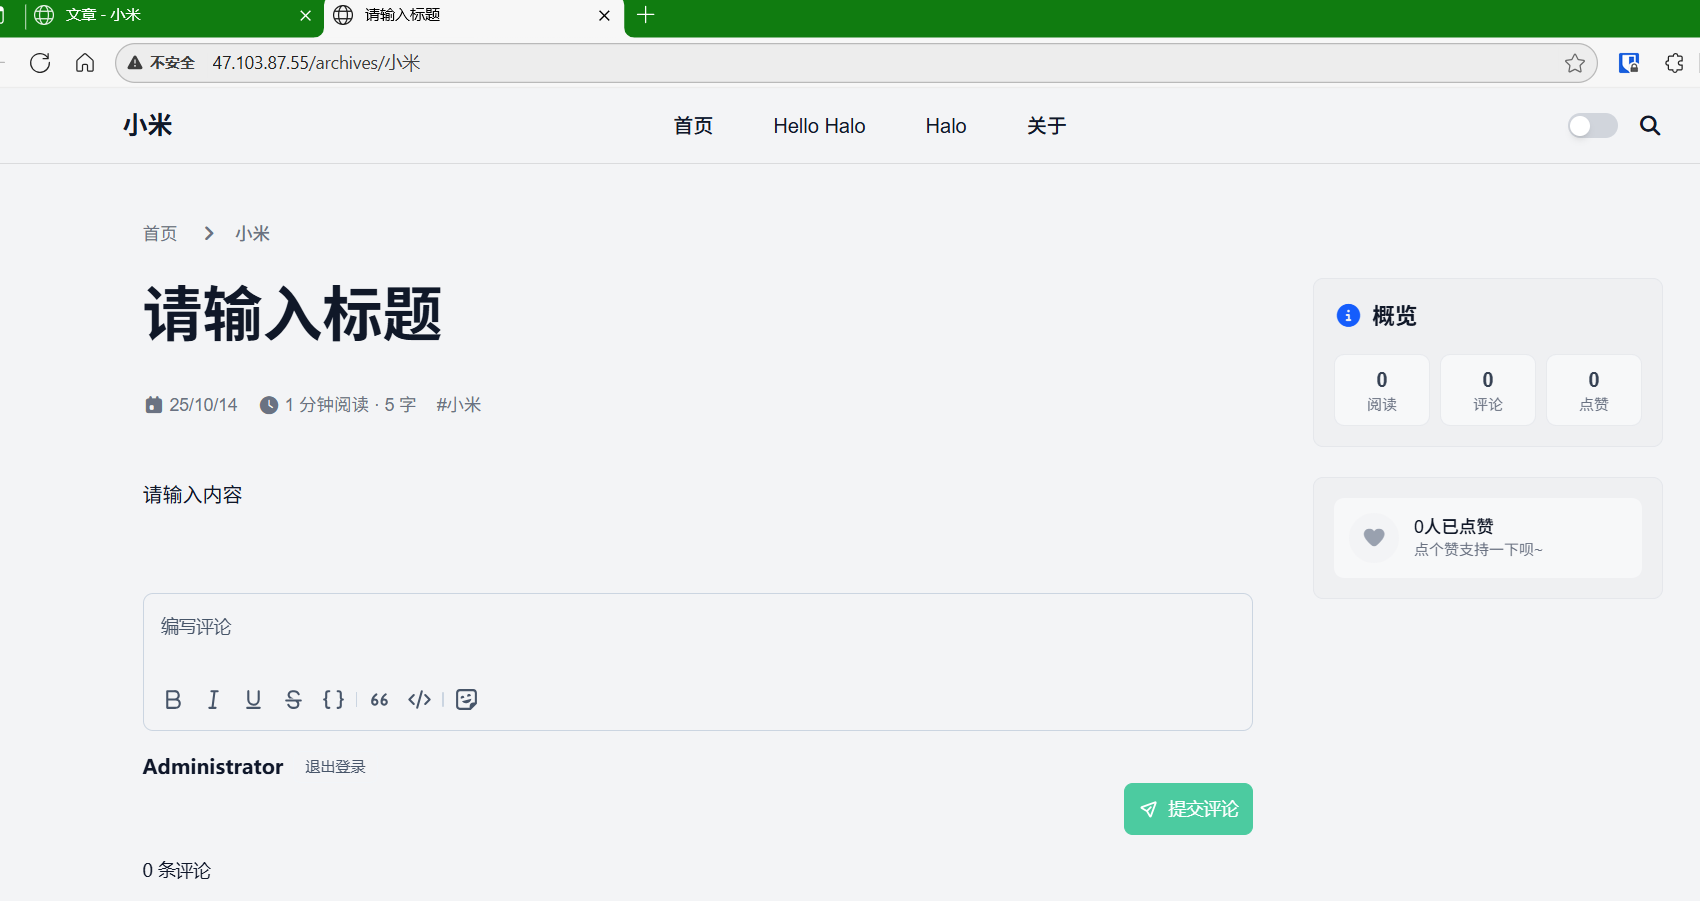Toggle bold formatting in comment editor

[x=173, y=699]
